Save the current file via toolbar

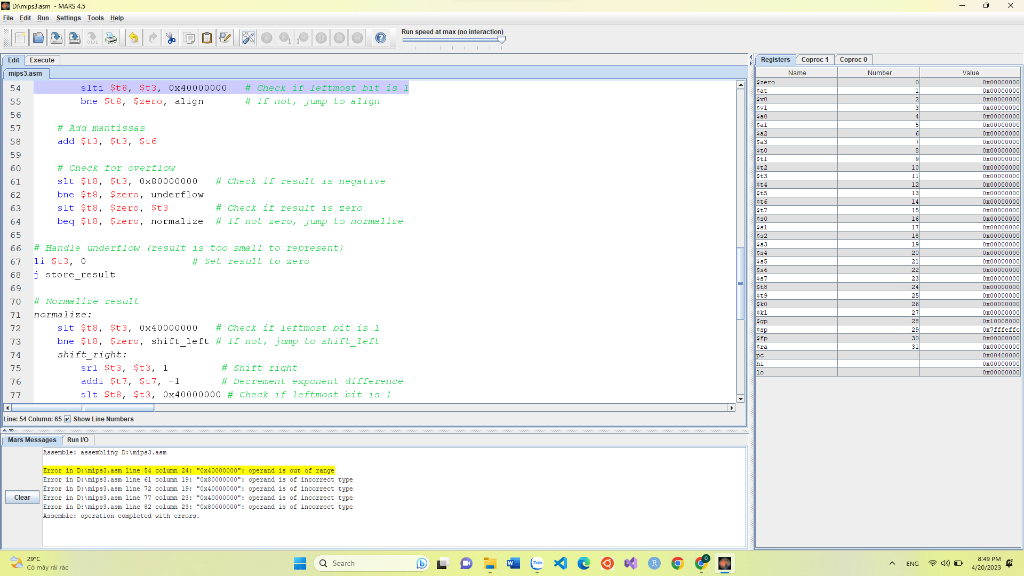56,38
